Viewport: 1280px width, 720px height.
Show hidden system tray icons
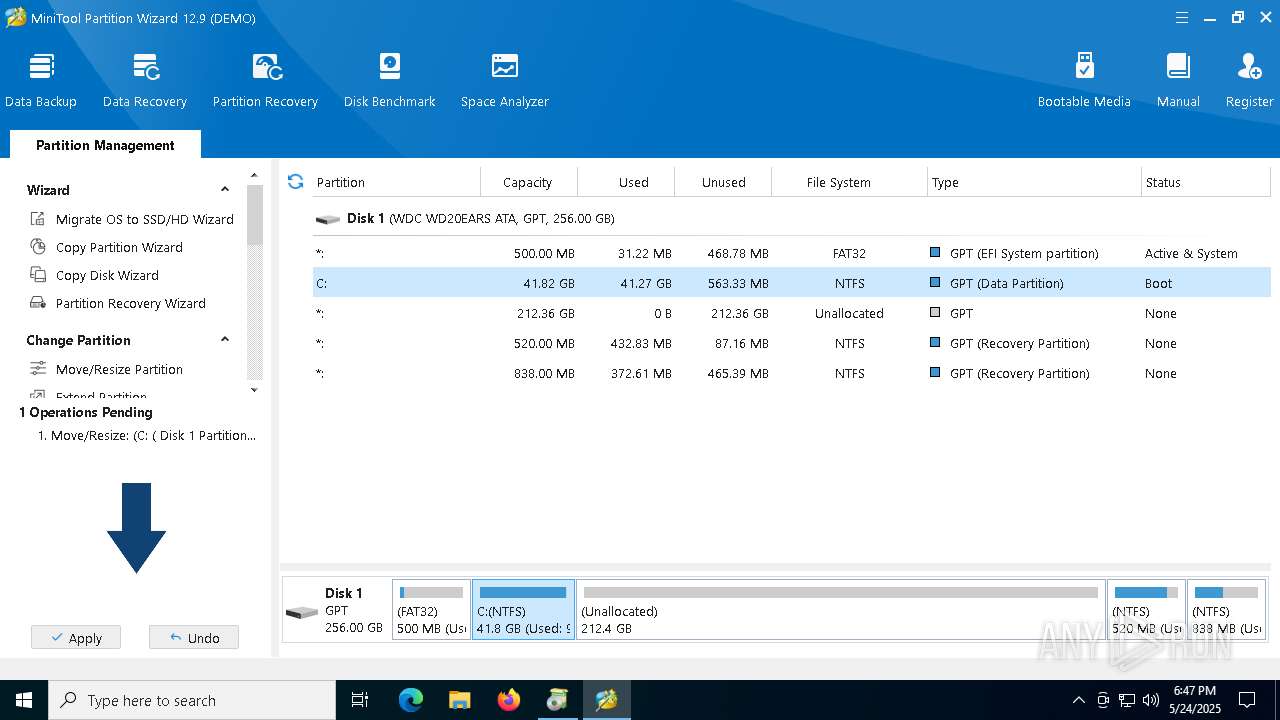pos(1078,700)
